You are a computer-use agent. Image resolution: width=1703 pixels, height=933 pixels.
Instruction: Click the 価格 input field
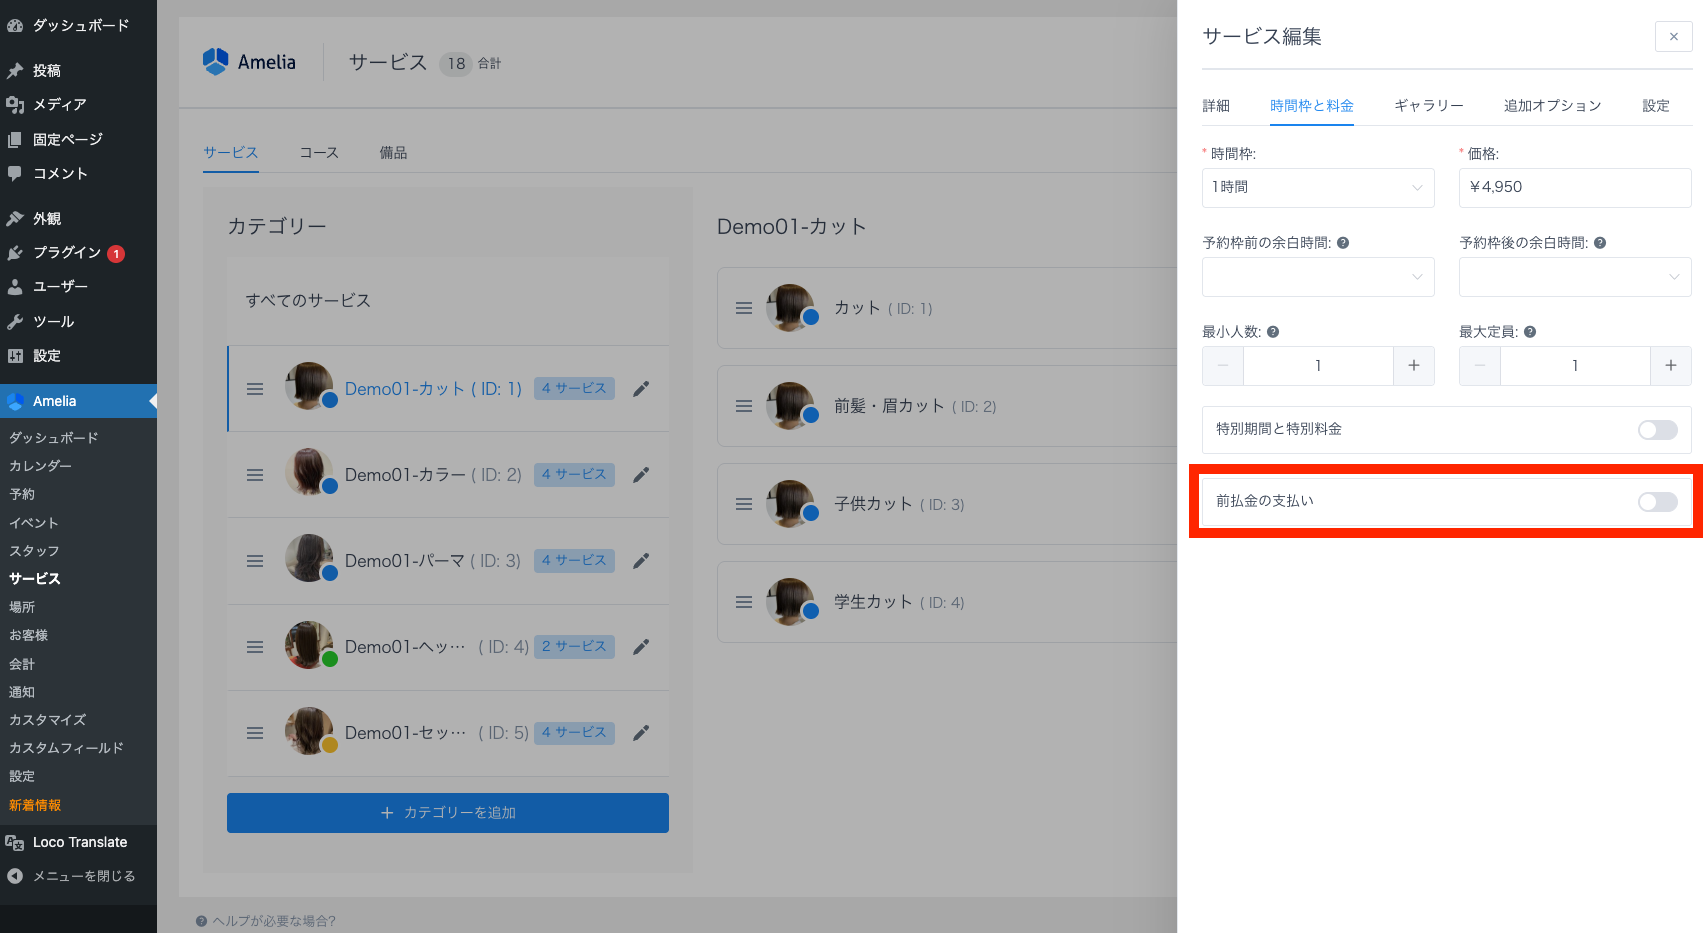click(x=1574, y=188)
